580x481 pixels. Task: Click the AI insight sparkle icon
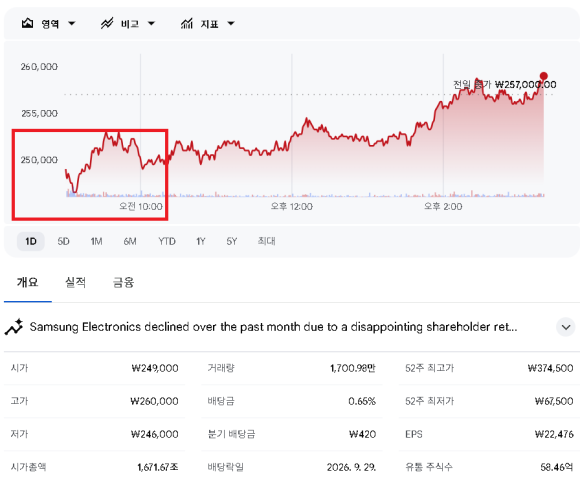pos(14,327)
